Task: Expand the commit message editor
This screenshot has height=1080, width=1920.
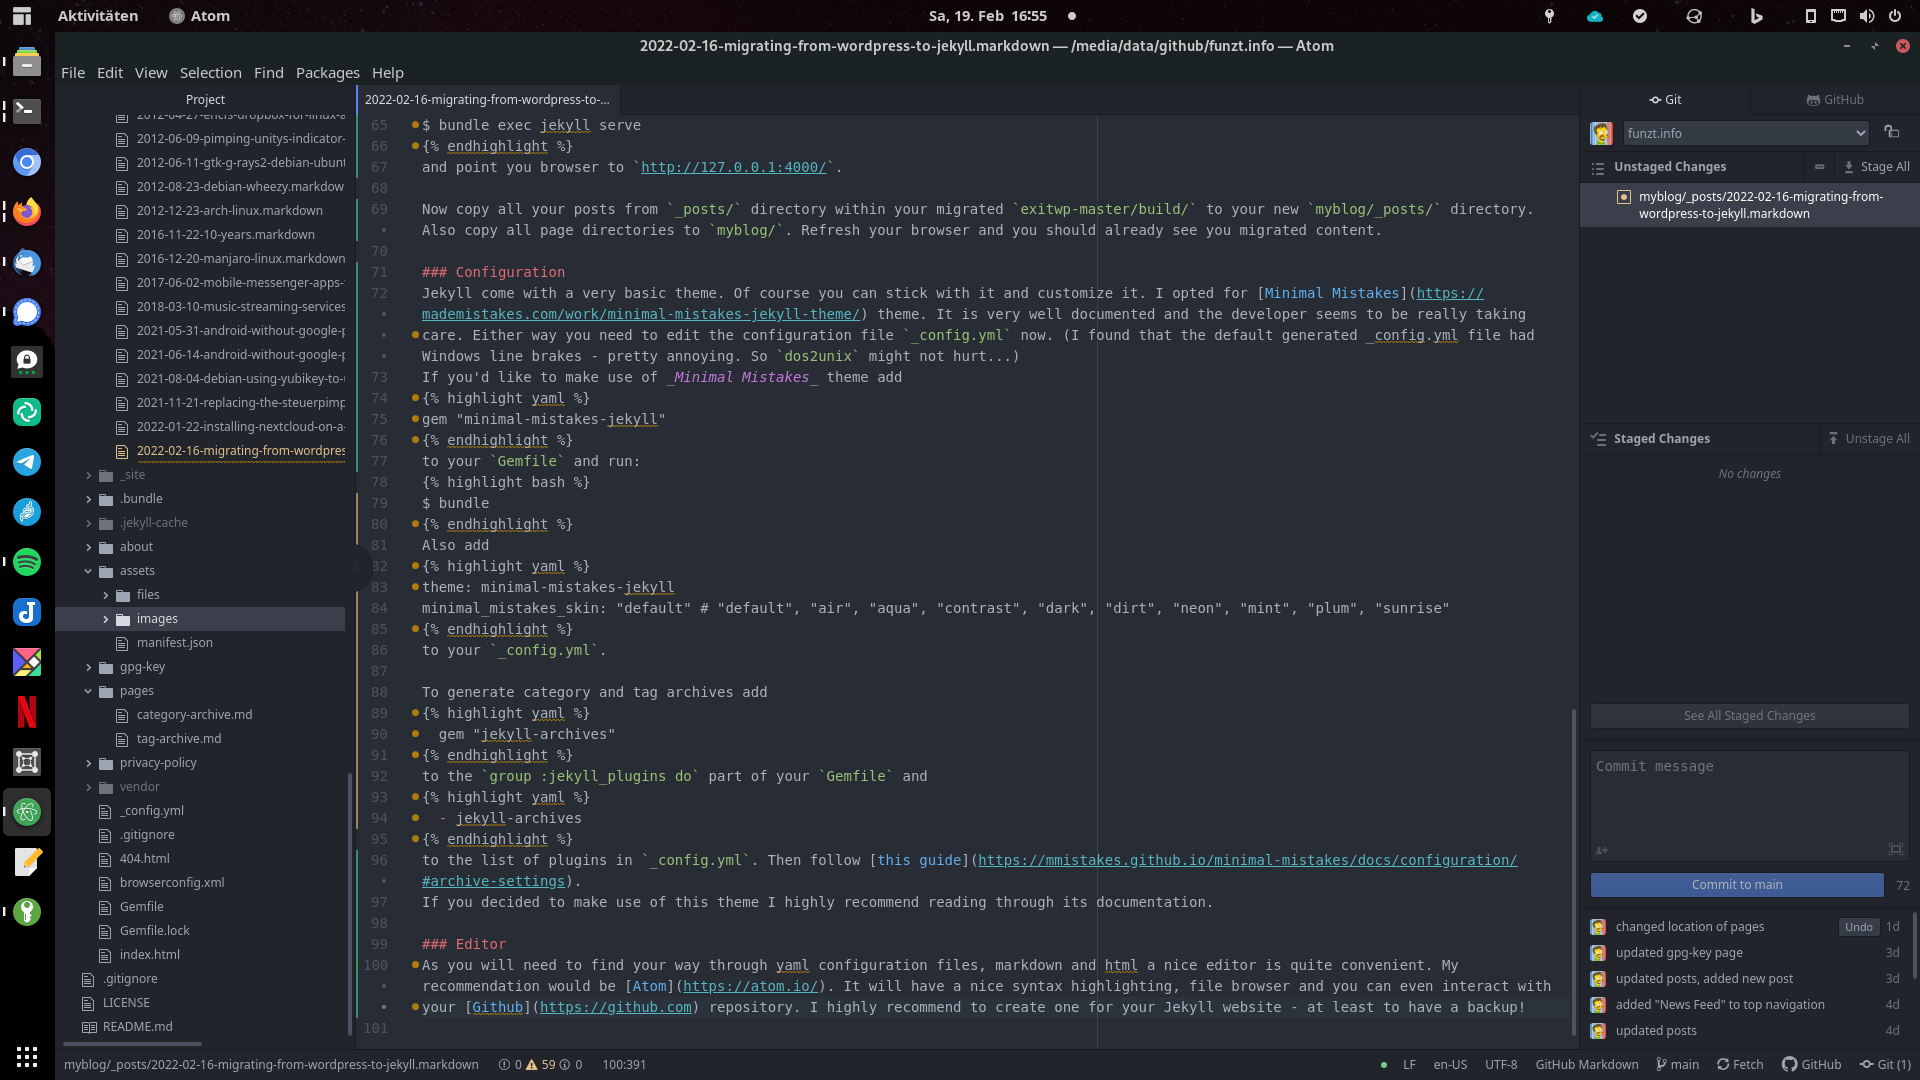Action: pyautogui.click(x=1895, y=849)
